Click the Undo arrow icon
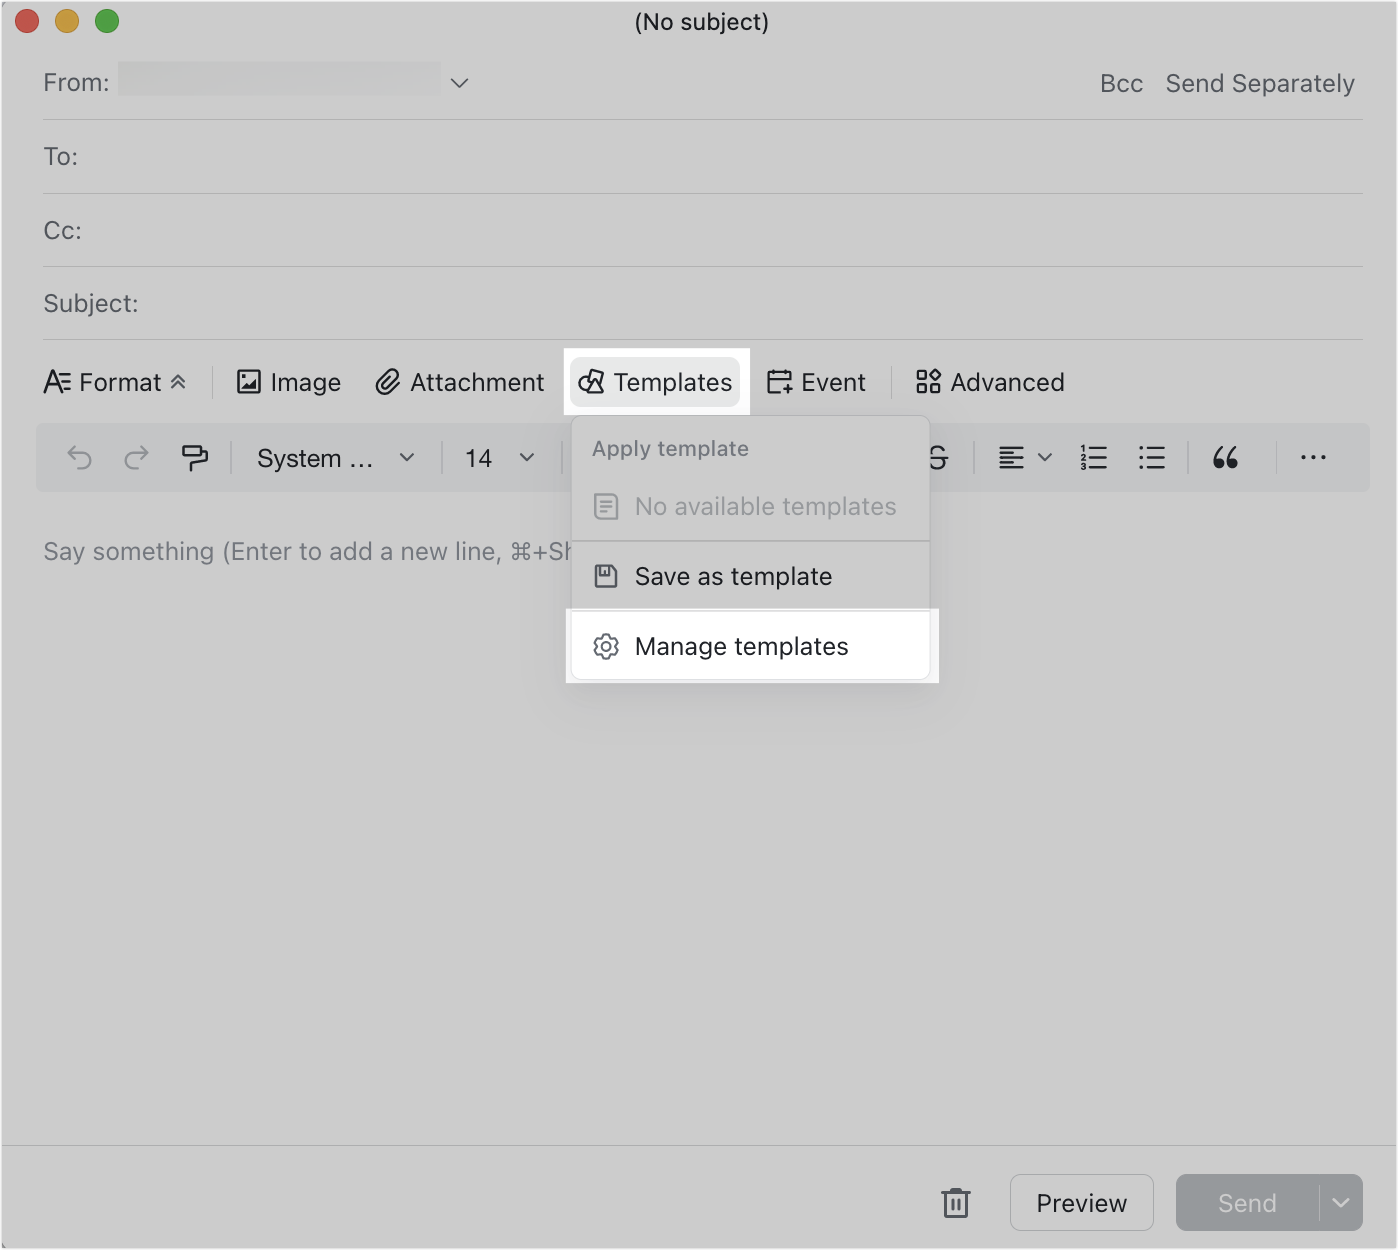 80,457
